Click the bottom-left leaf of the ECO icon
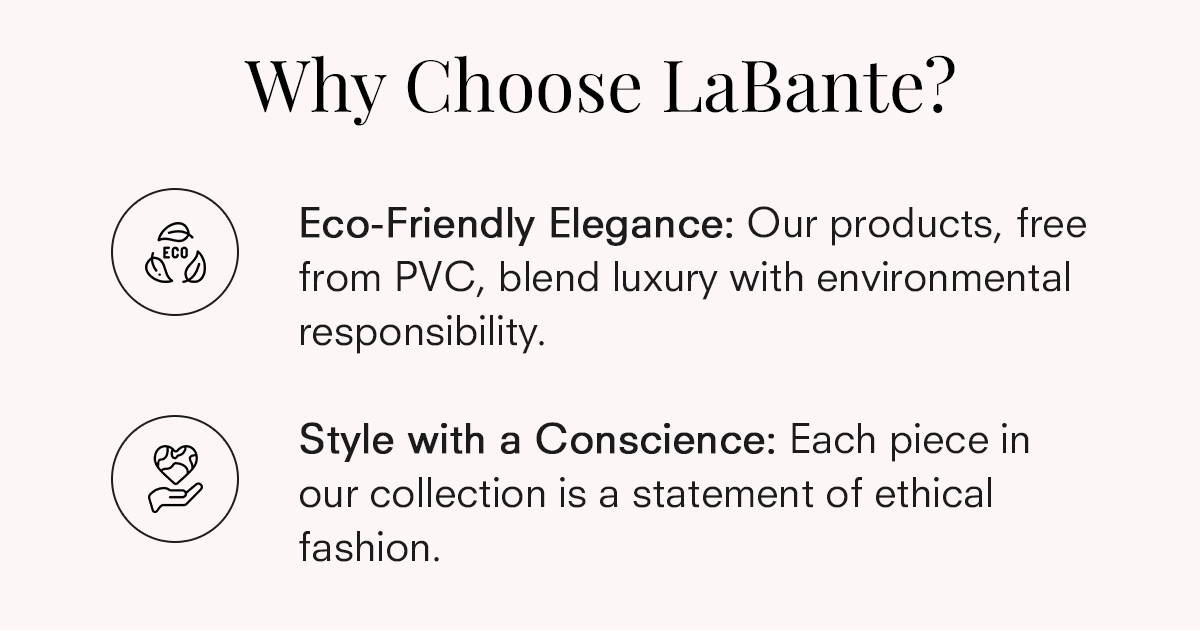This screenshot has height=631, width=1200. click(x=156, y=266)
